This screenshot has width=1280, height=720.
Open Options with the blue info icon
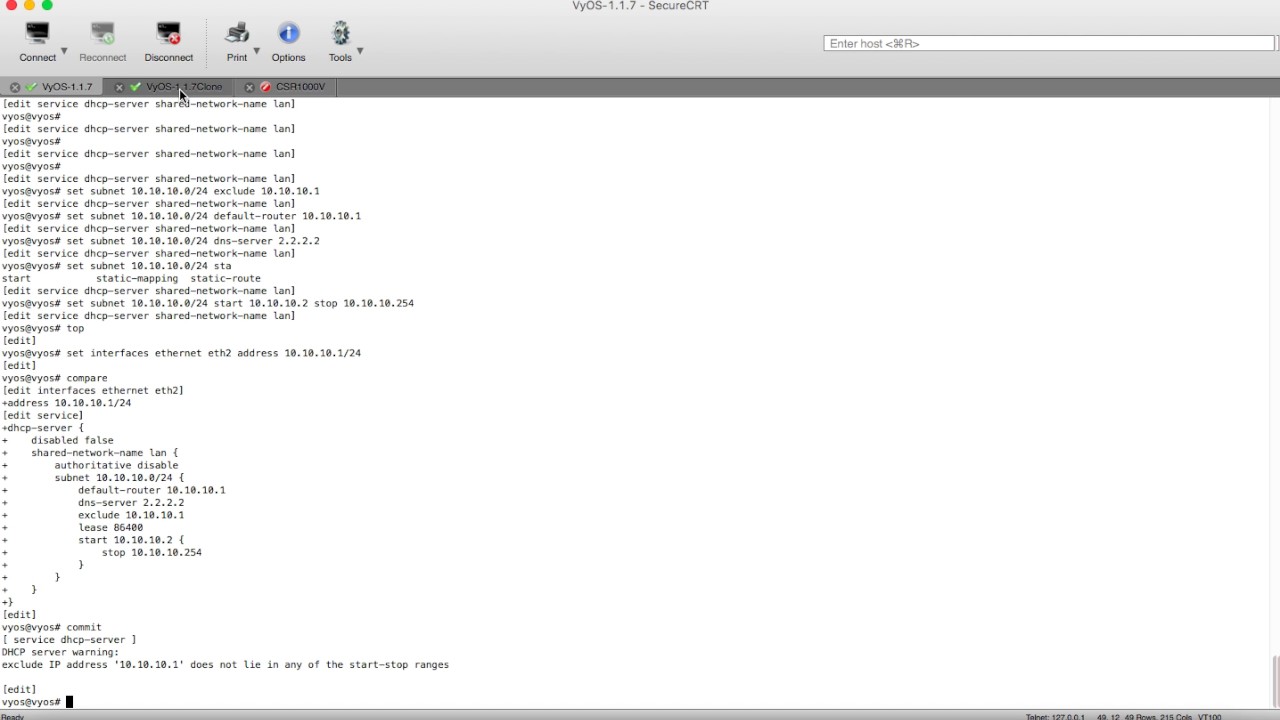pos(289,34)
